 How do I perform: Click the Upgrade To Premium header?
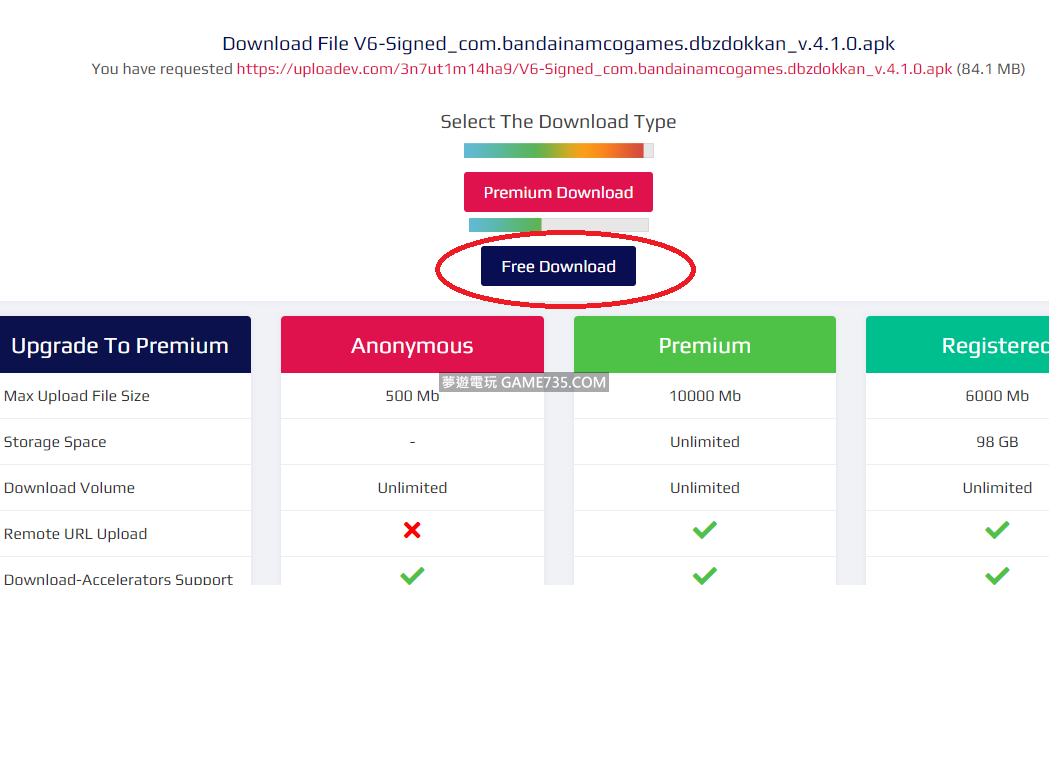[120, 346]
